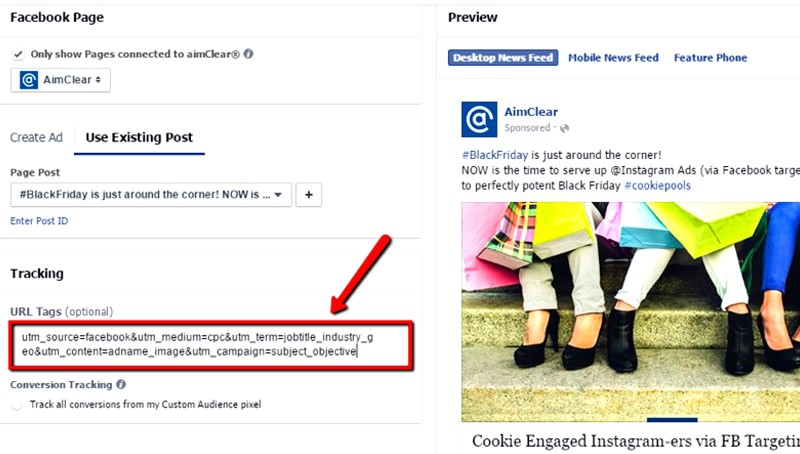Click the Enter Post ID link
The height and width of the screenshot is (454, 800).
click(x=39, y=221)
